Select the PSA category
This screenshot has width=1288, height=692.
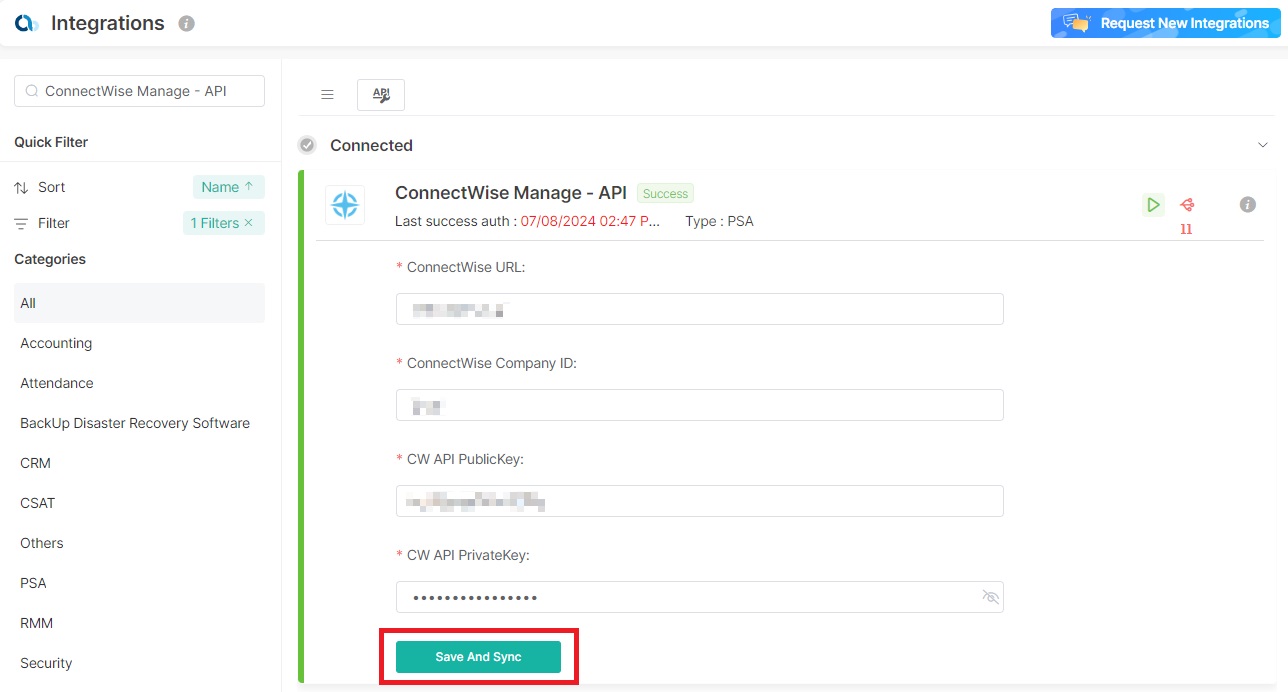(34, 583)
